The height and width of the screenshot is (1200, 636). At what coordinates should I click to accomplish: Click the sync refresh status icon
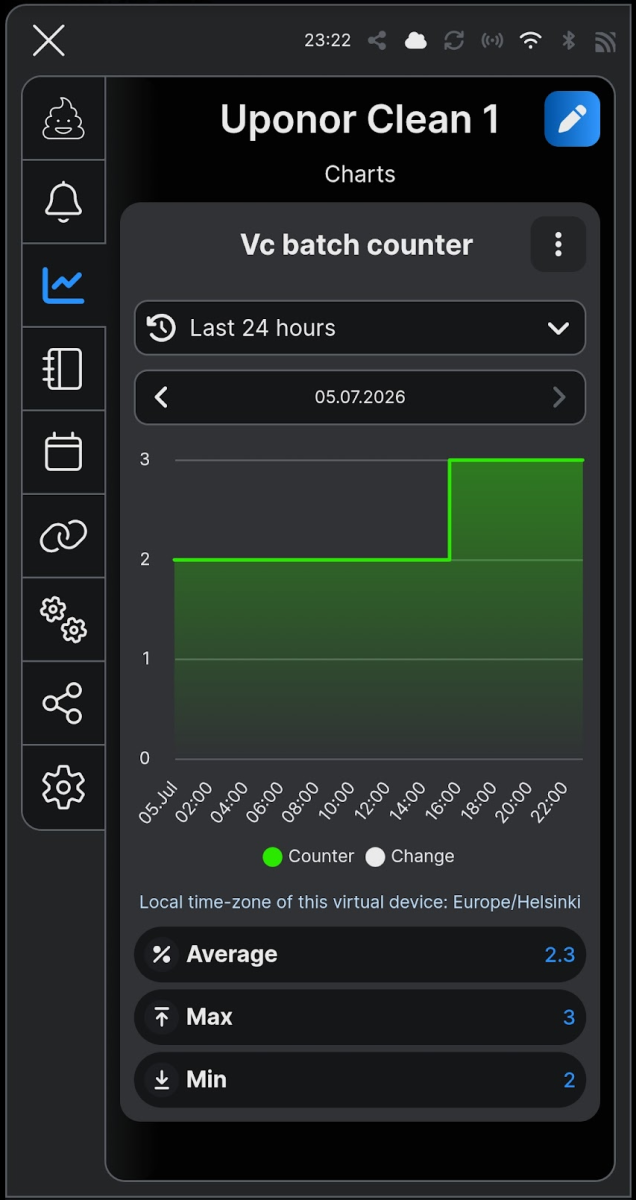tap(454, 40)
